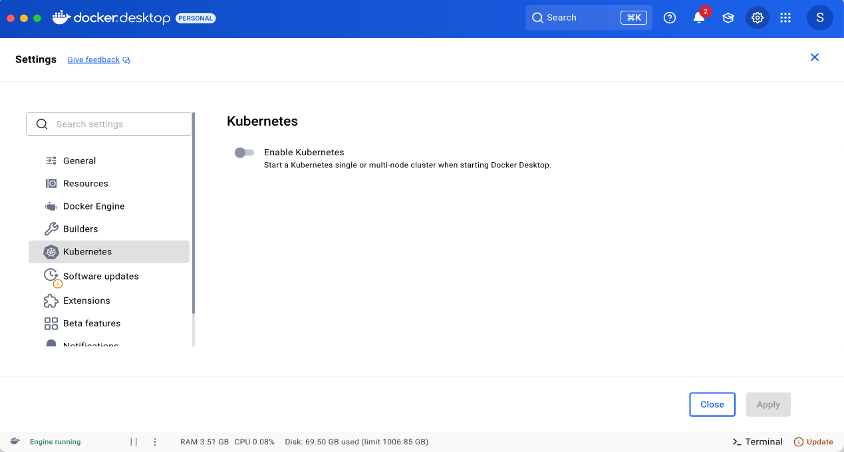
Task: Click the General sliders icon
Action: 51,160
